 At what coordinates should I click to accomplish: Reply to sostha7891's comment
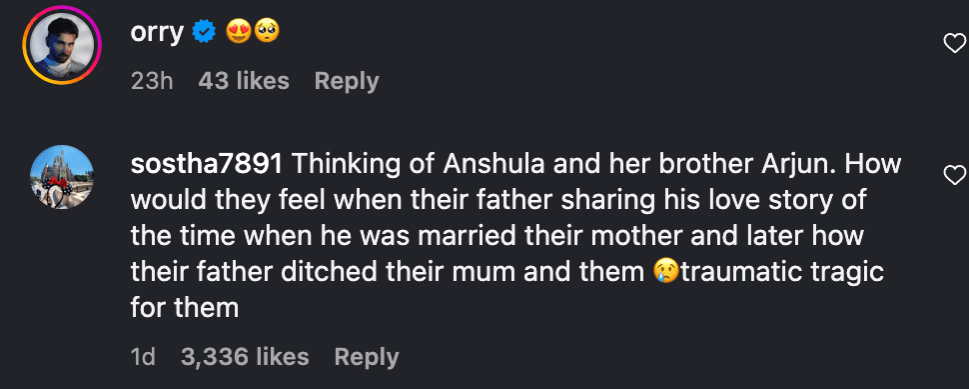click(x=366, y=357)
